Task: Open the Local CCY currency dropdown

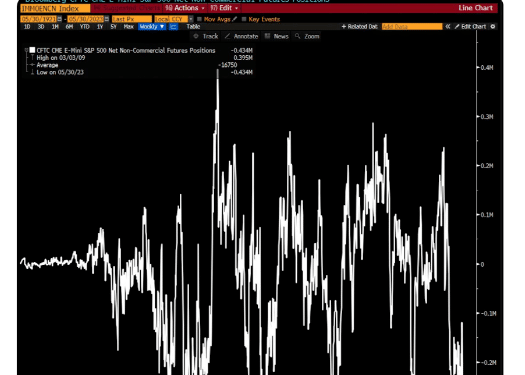Action: pyautogui.click(x=174, y=19)
